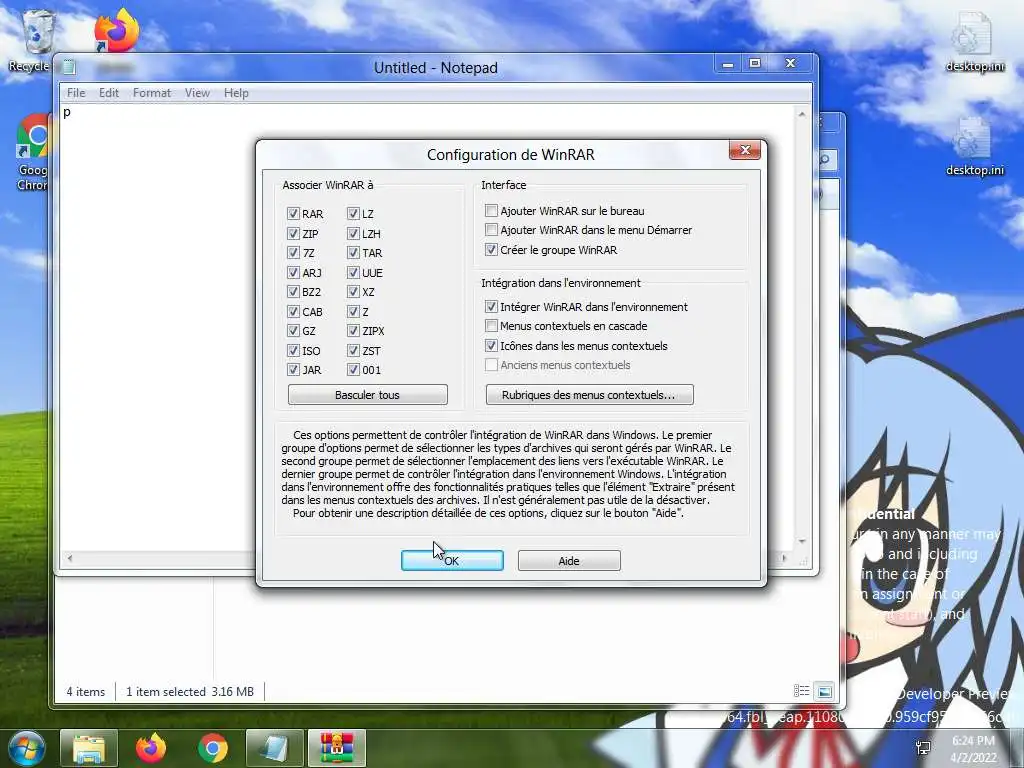Toggle Intégrer WinRAR dans l'environnement
This screenshot has width=1024, height=768.
tap(491, 306)
